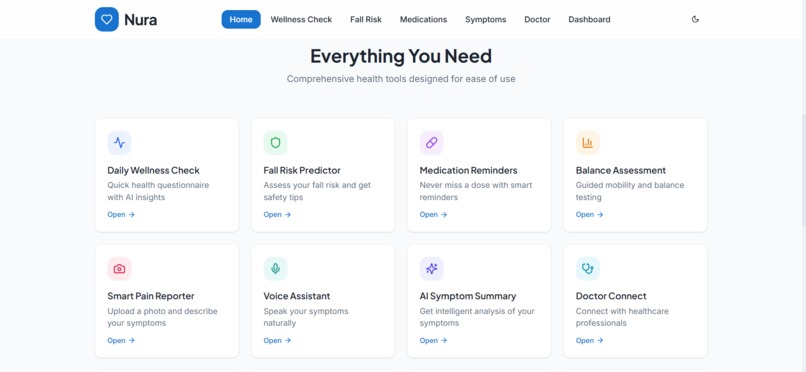Image resolution: width=806 pixels, height=372 pixels.
Task: Click the Fall Risk Predictor shield icon
Action: [276, 143]
